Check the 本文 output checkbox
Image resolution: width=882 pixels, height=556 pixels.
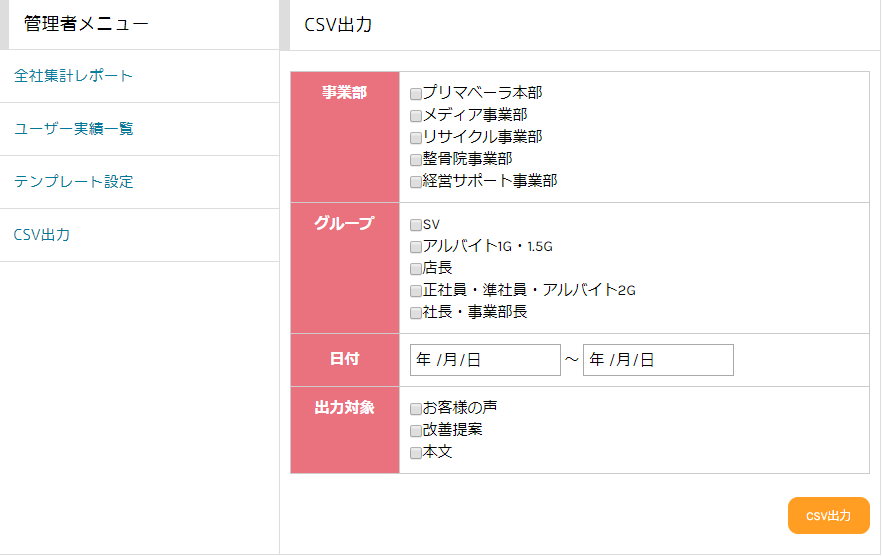pyautogui.click(x=416, y=453)
